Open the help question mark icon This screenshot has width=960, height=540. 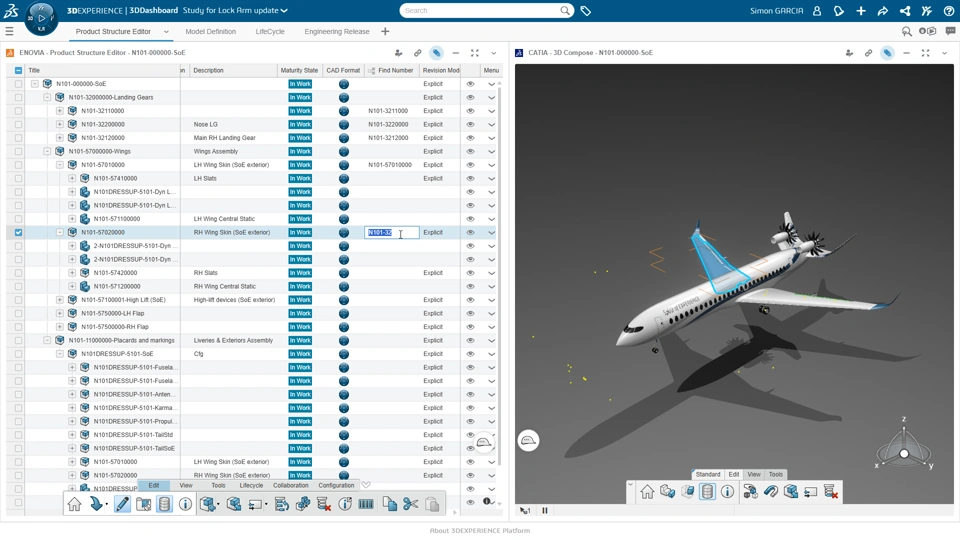(948, 10)
